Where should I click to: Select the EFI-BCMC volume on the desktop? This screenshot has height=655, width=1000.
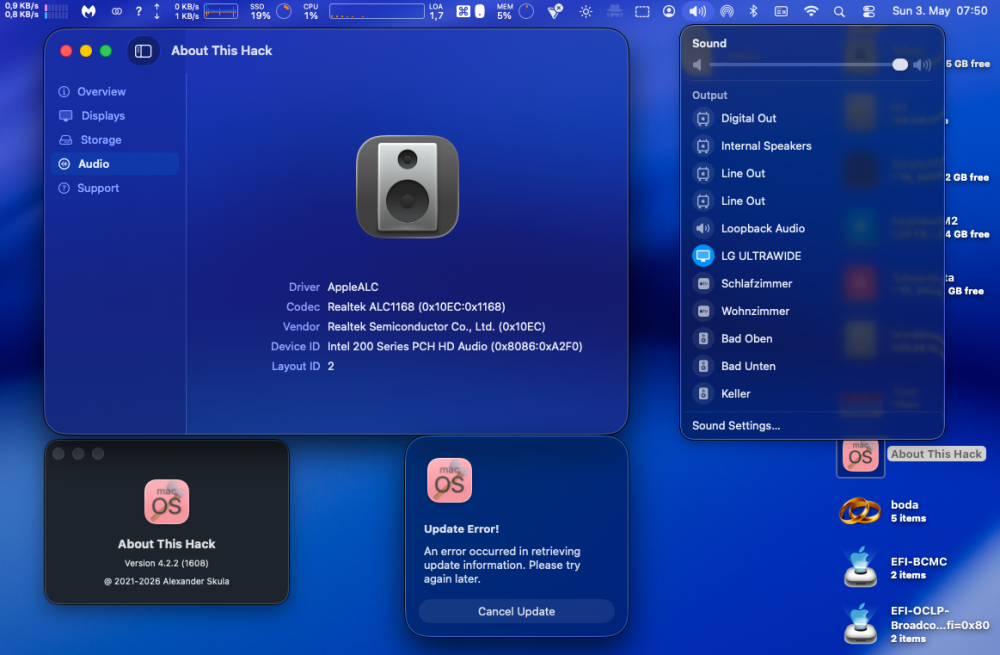tap(860, 567)
